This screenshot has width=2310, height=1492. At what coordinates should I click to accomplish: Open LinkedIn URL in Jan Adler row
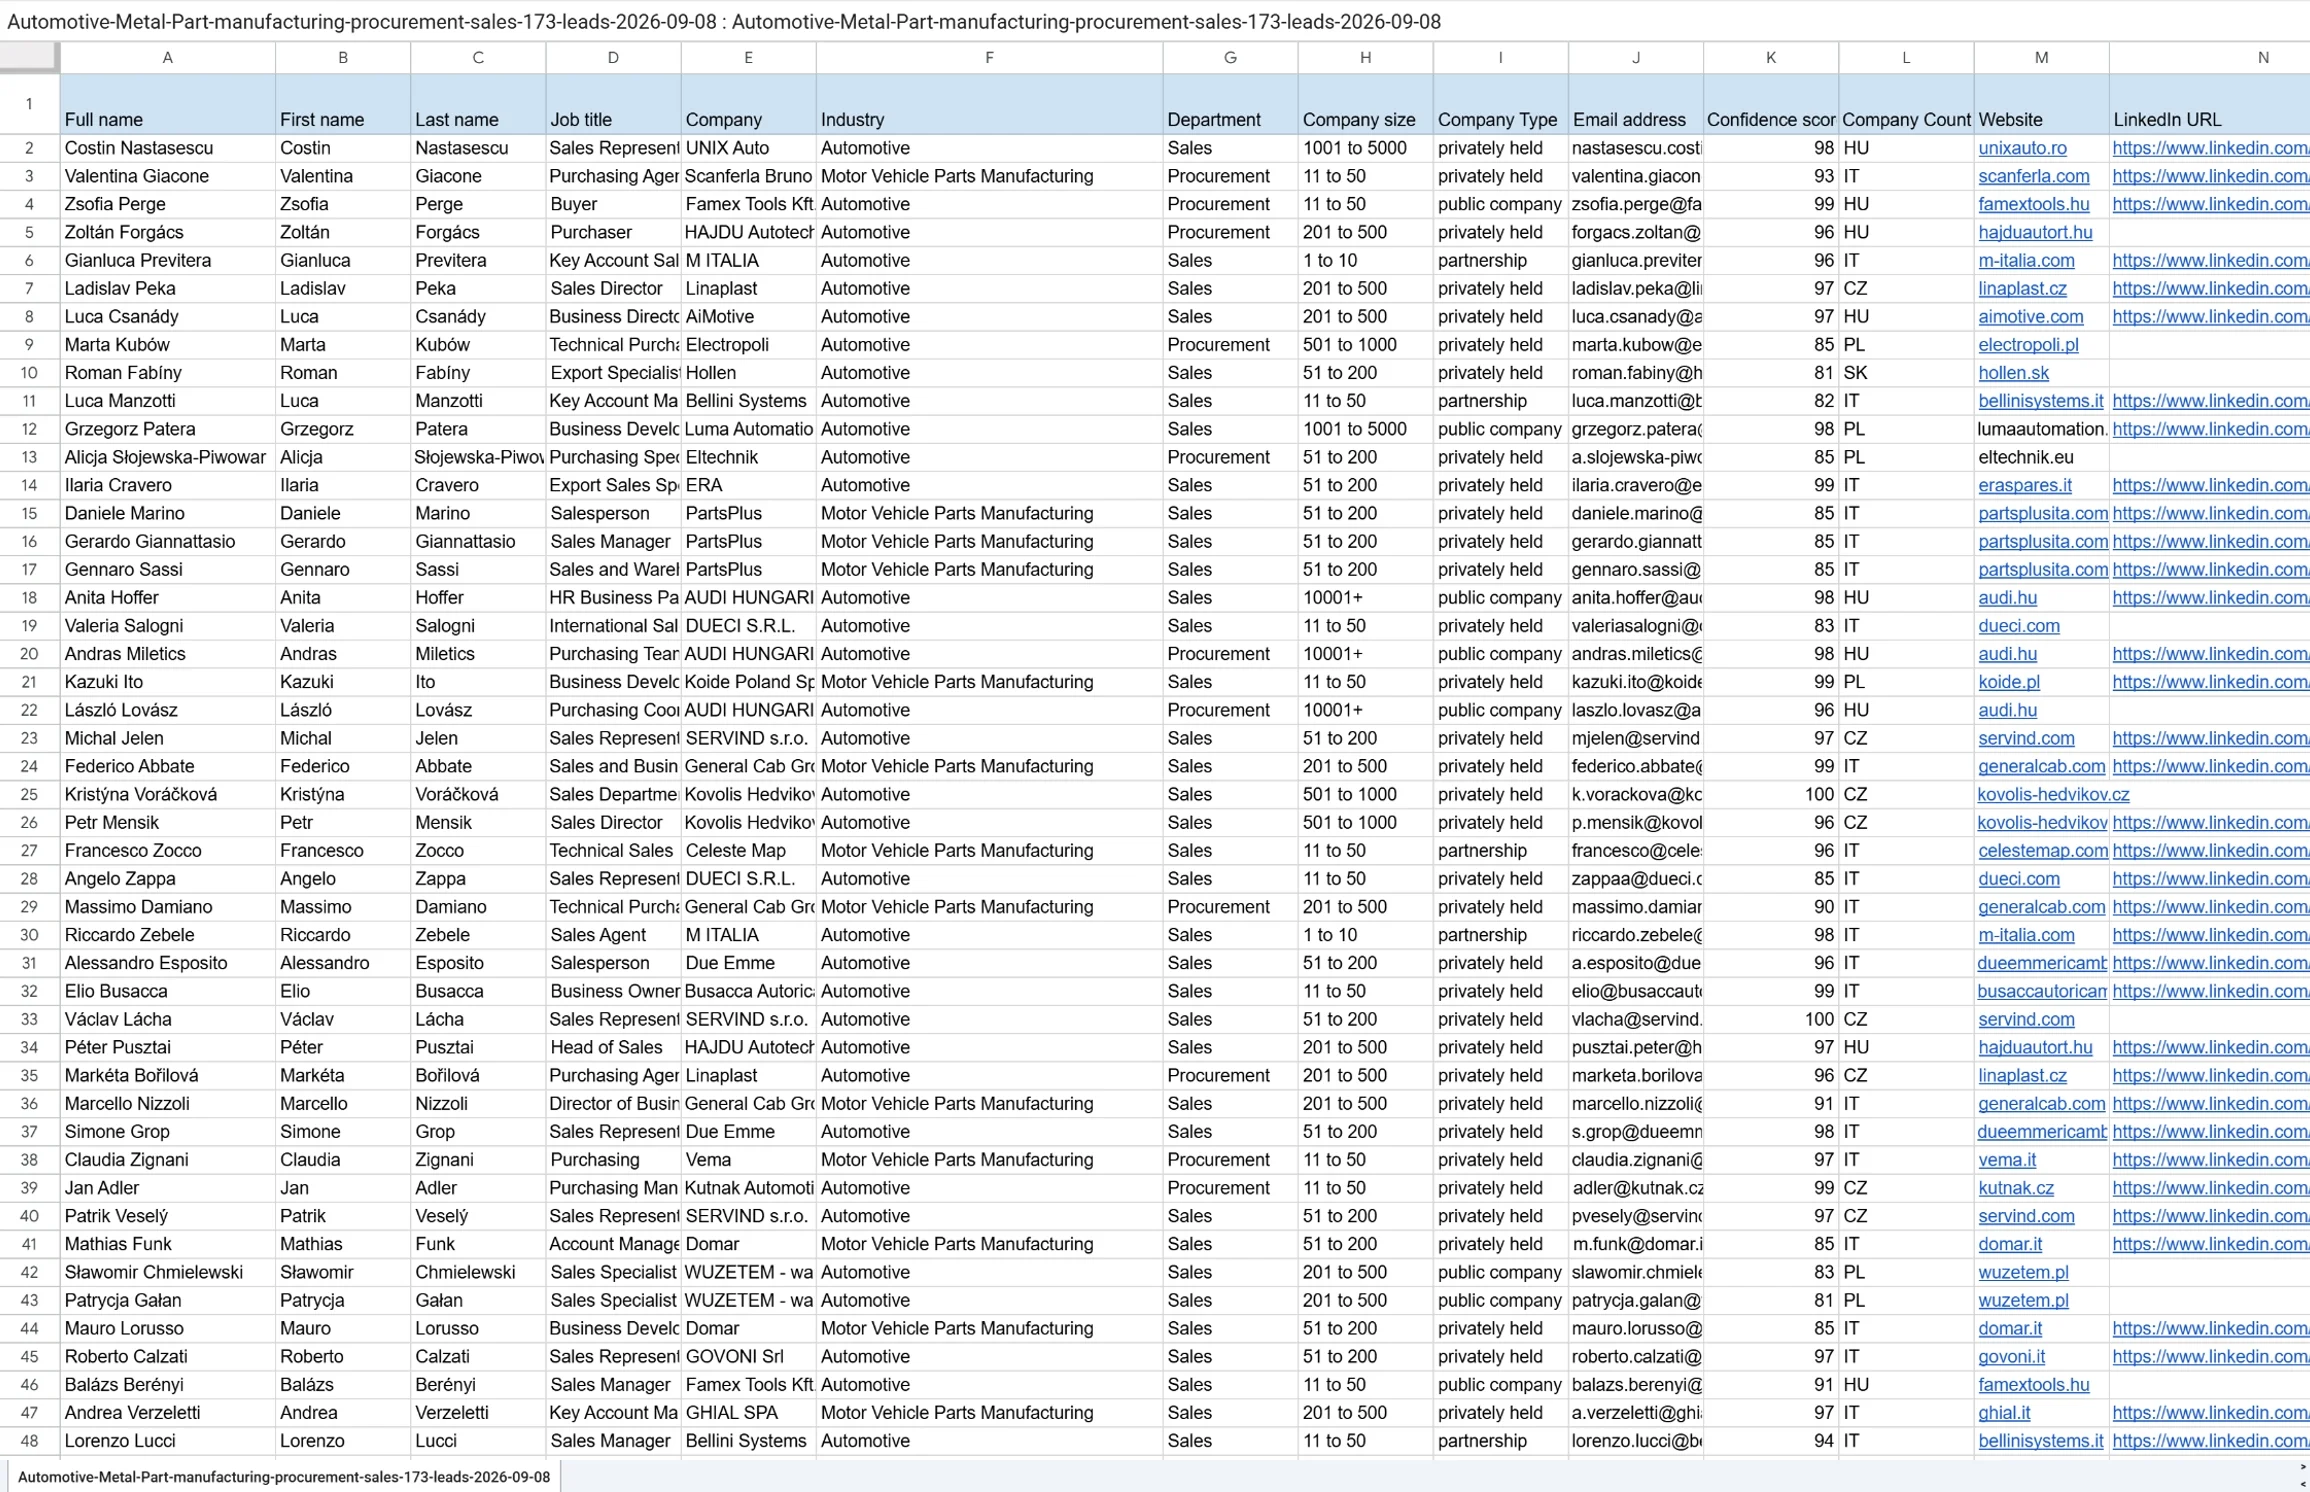[x=2210, y=1188]
